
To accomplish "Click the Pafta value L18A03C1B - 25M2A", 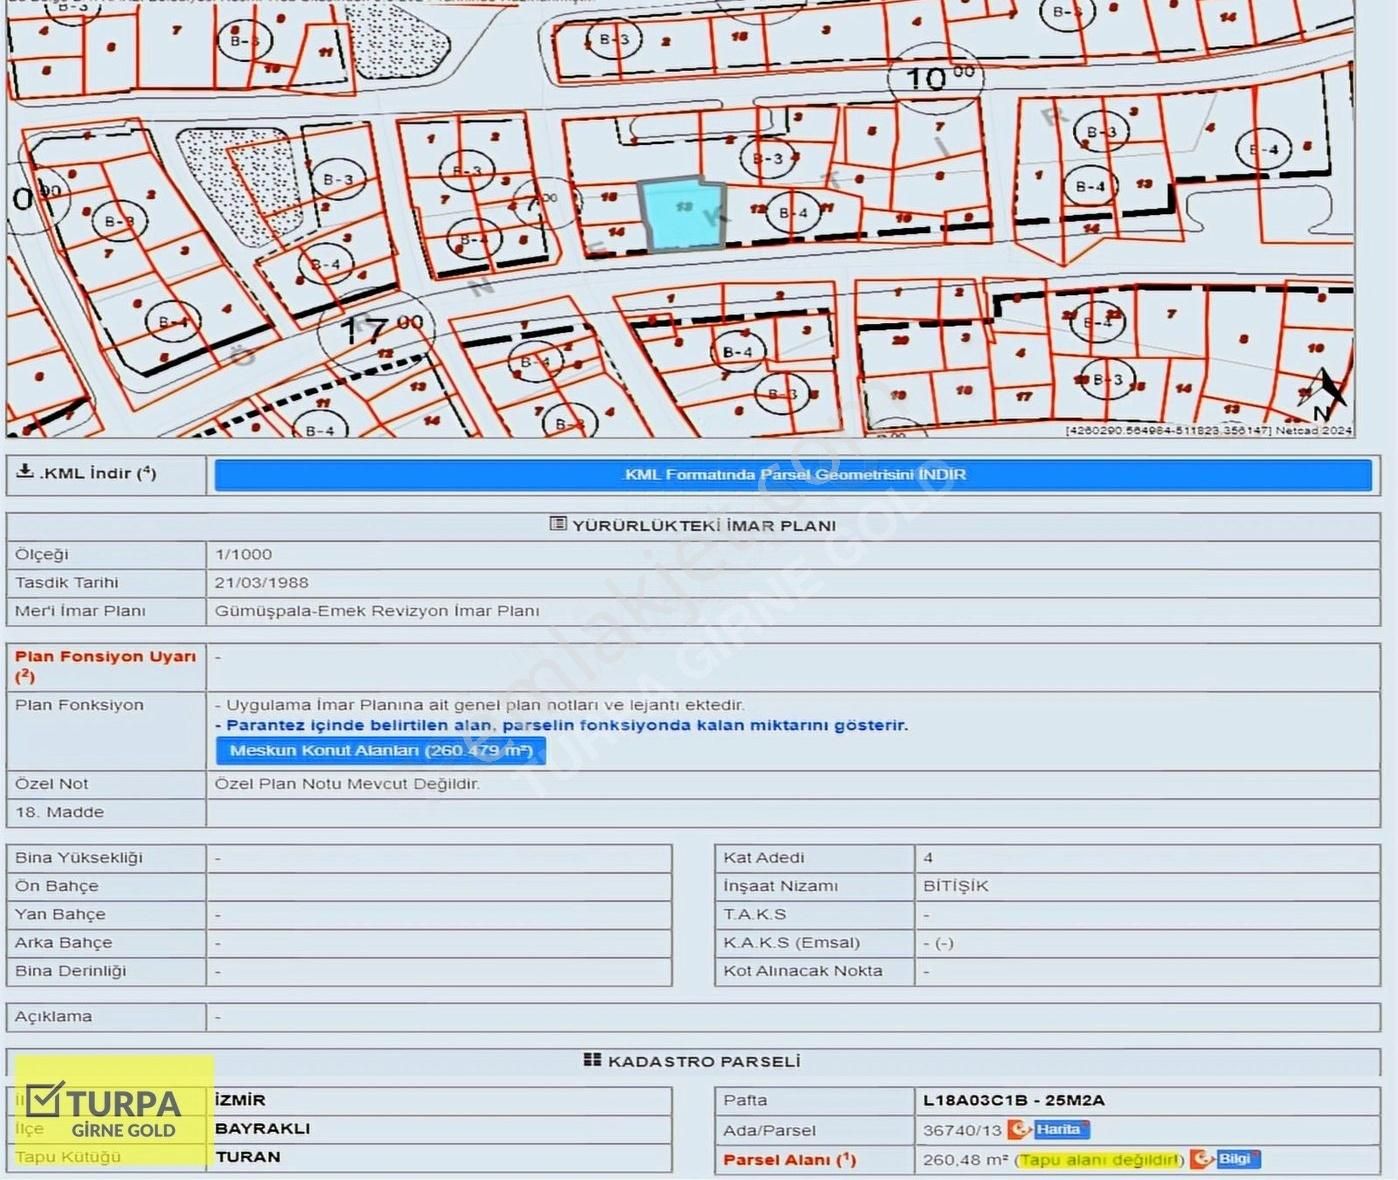I will coord(1013,1100).
